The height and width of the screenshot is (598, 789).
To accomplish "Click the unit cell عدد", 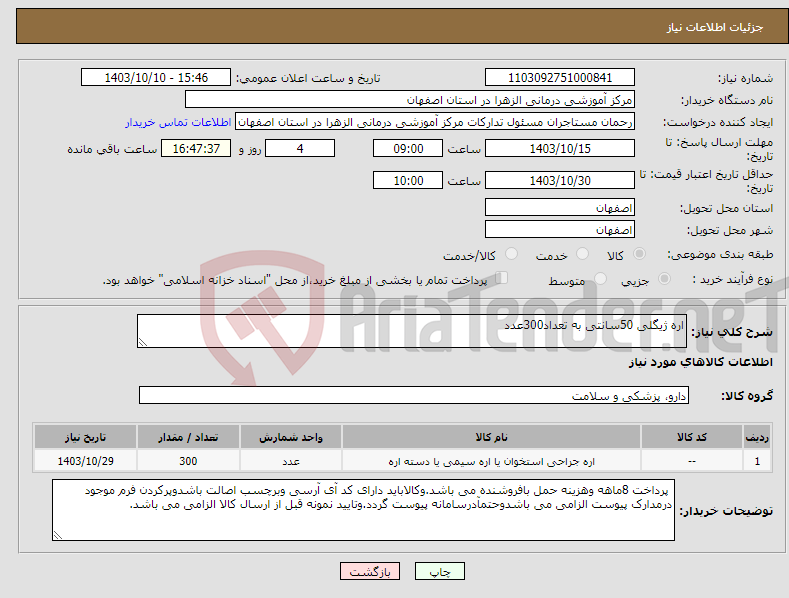I will point(291,461).
